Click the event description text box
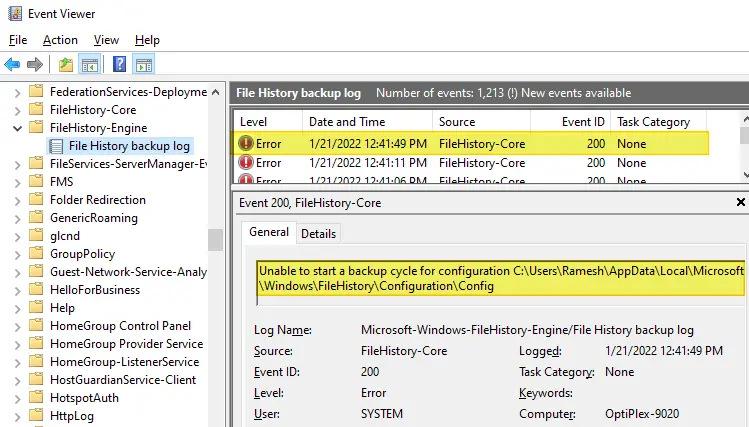Screen dimensions: 749x427 pyautogui.click(x=500, y=282)
